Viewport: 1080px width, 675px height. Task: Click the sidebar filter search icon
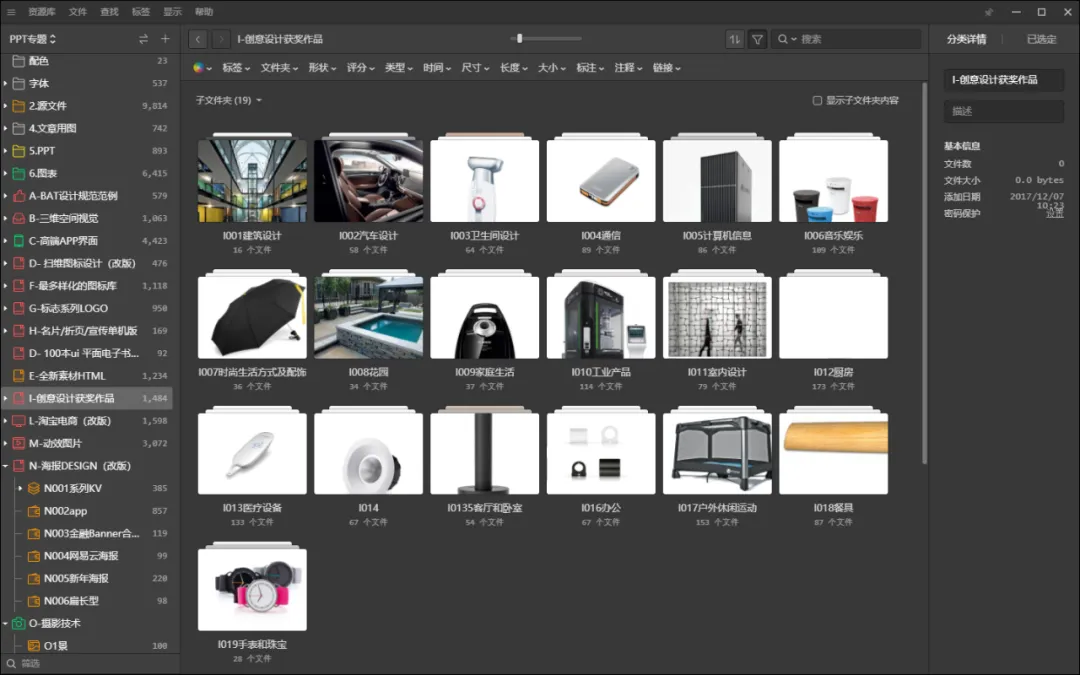tap(11, 663)
